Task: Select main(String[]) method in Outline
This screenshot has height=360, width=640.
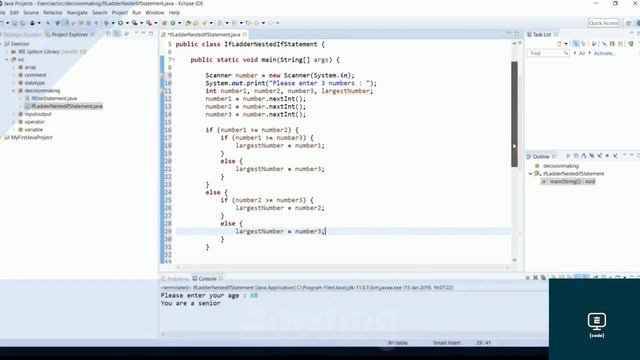Action: click(572, 182)
